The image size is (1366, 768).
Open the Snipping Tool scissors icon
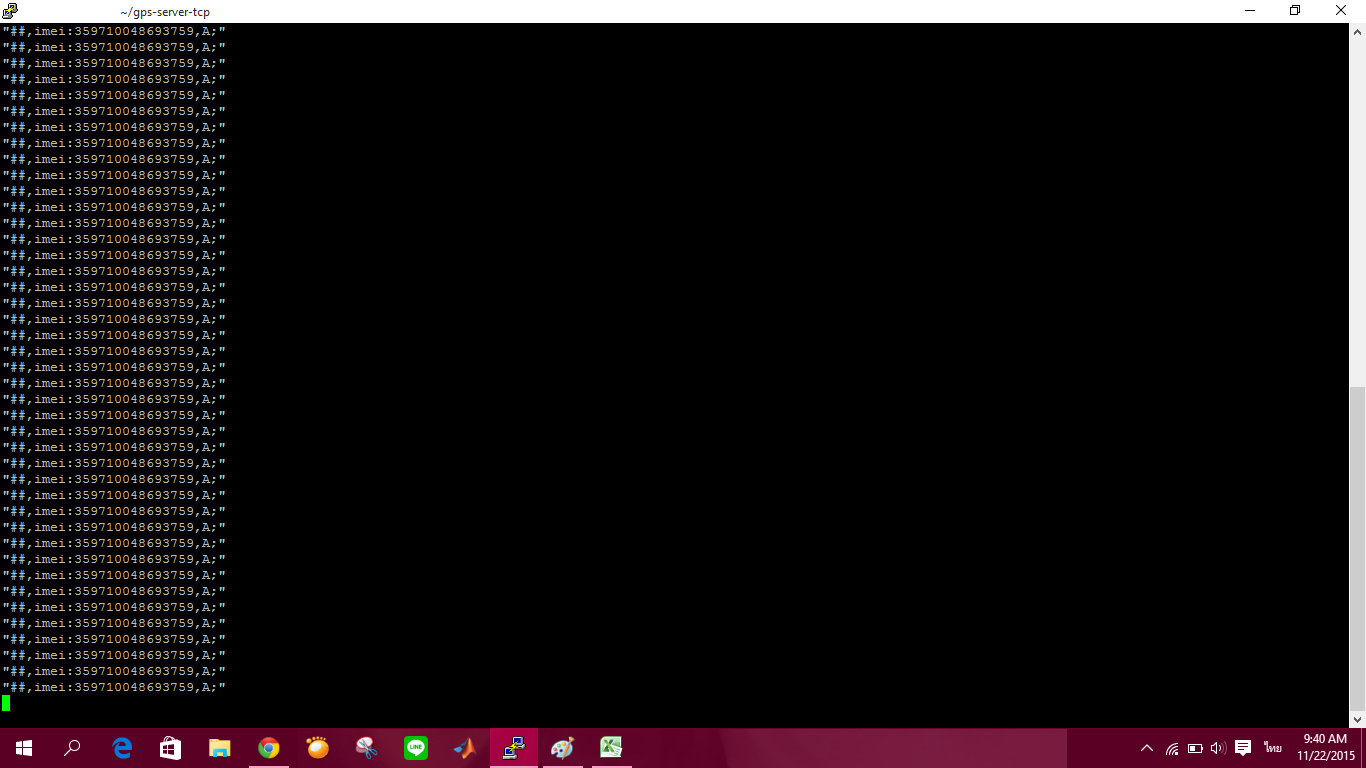click(x=367, y=748)
